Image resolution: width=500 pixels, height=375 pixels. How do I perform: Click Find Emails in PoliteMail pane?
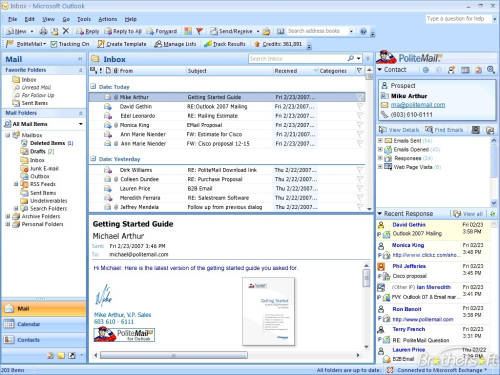coord(445,130)
